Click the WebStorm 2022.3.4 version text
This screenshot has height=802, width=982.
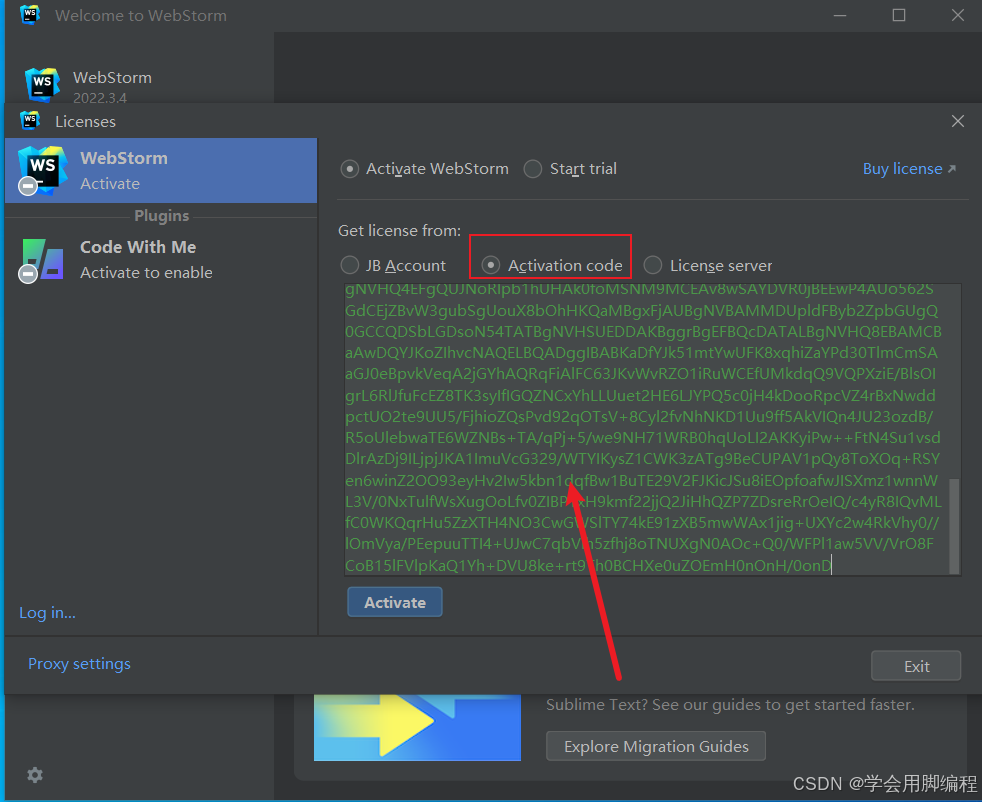pos(100,98)
